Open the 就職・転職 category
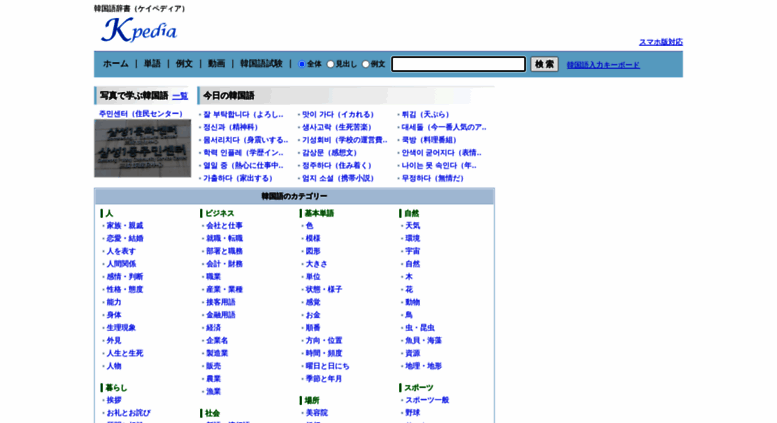The height and width of the screenshot is (423, 777). coord(224,239)
